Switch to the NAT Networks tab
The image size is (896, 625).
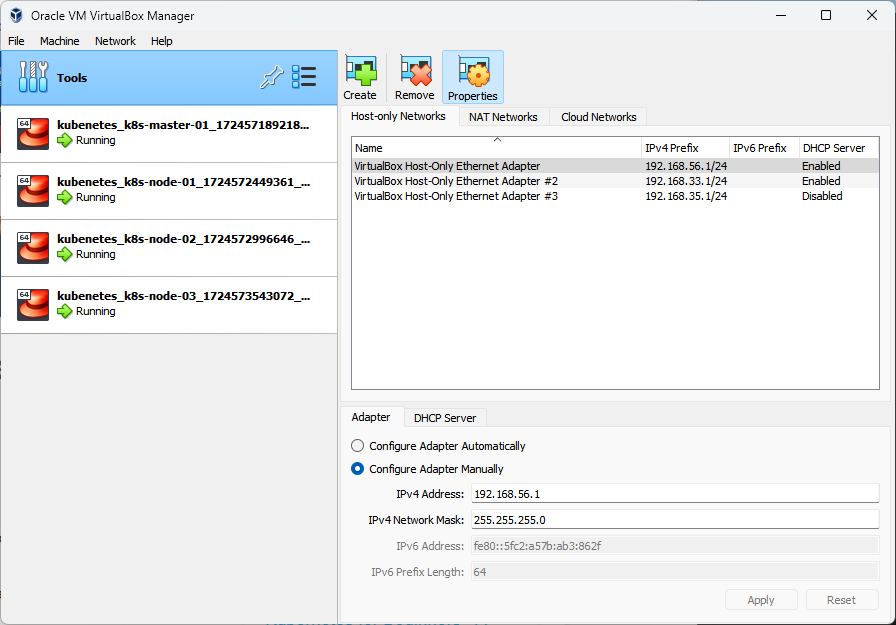click(x=503, y=117)
